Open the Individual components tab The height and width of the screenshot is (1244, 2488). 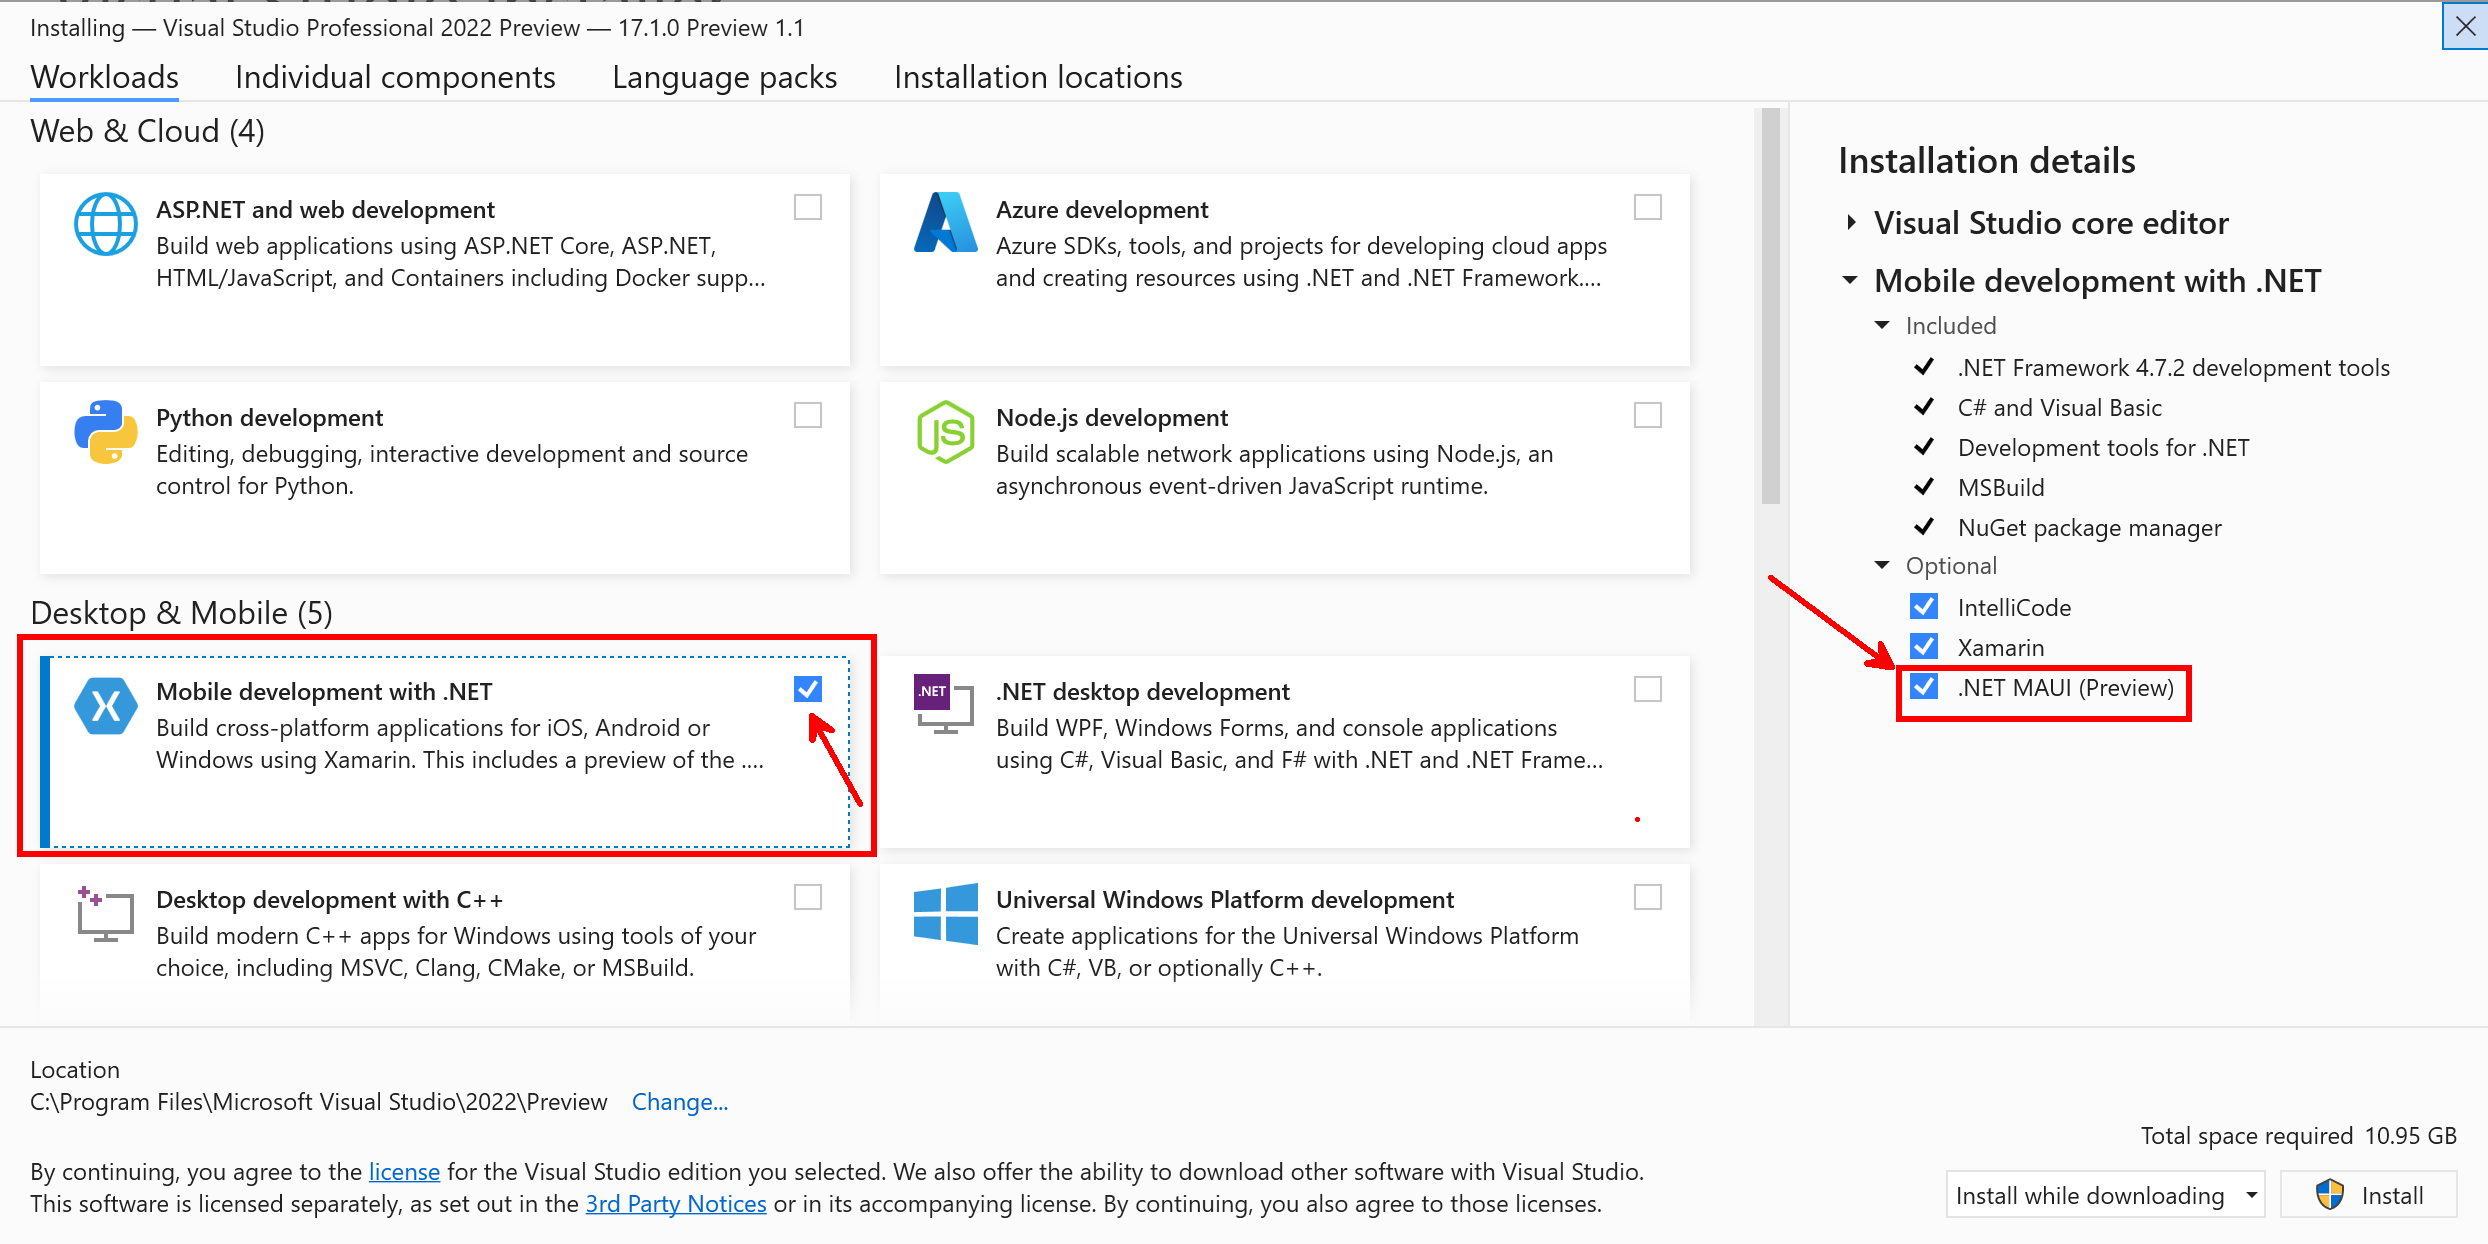point(395,77)
